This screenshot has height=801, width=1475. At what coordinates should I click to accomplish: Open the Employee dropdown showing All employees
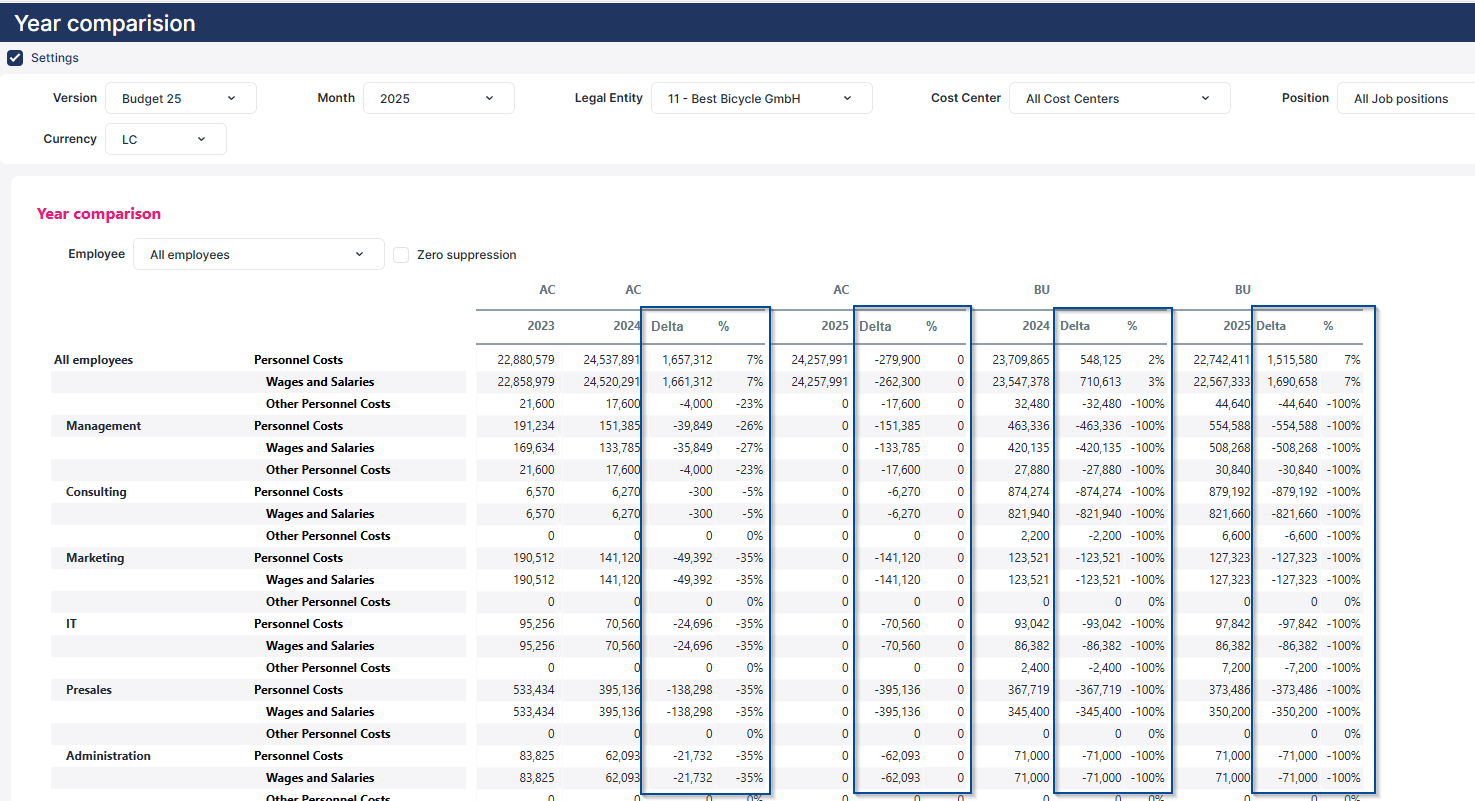(258, 255)
